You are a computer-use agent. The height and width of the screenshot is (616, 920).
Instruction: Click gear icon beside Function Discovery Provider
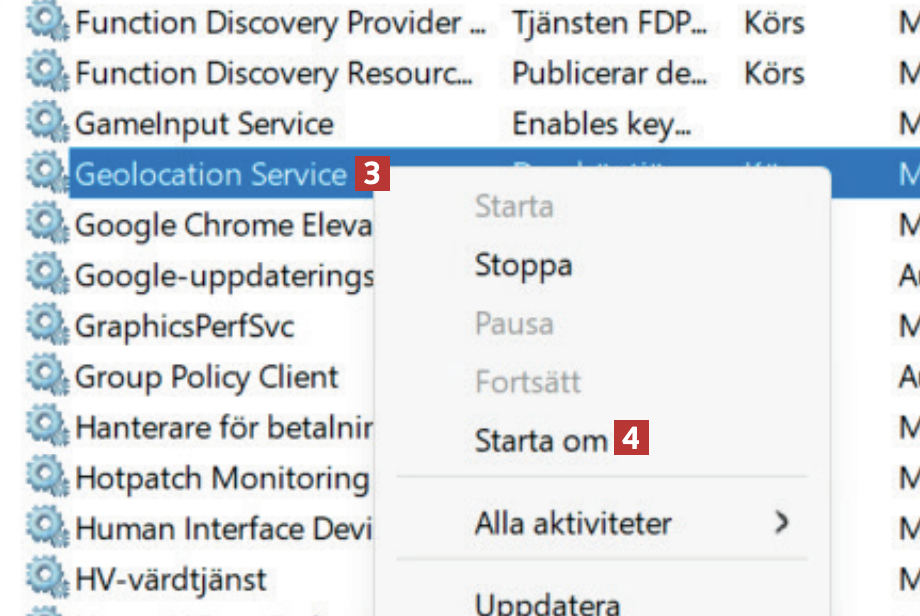point(44,21)
